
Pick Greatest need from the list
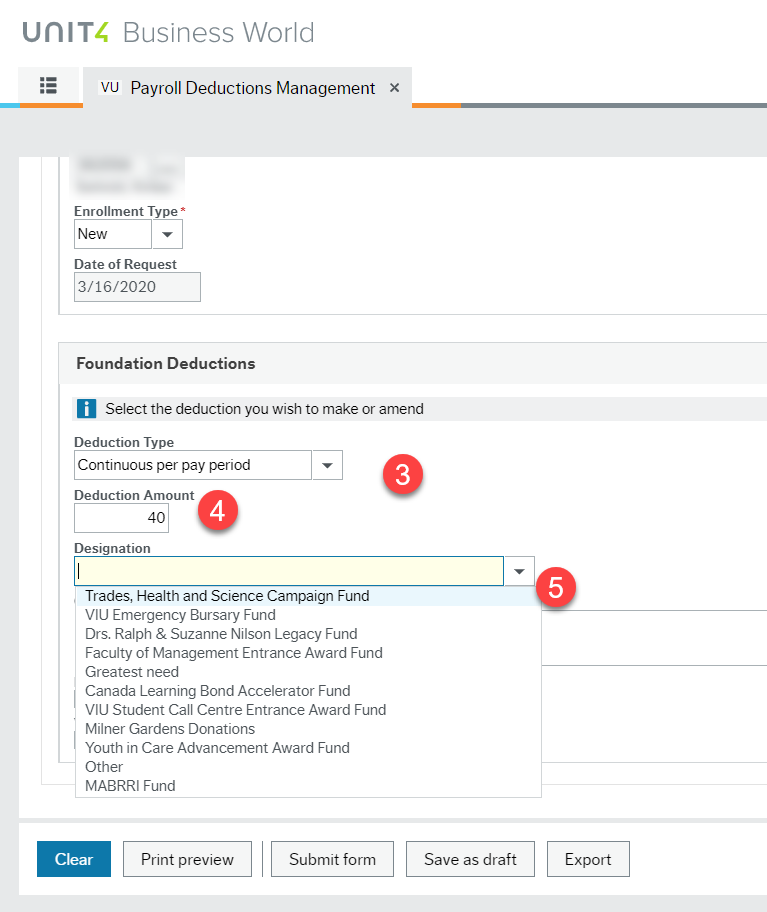tap(132, 672)
